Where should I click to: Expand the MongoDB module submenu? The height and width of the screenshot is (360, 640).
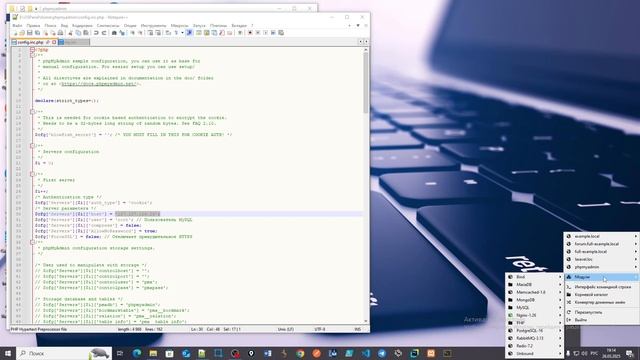534,300
